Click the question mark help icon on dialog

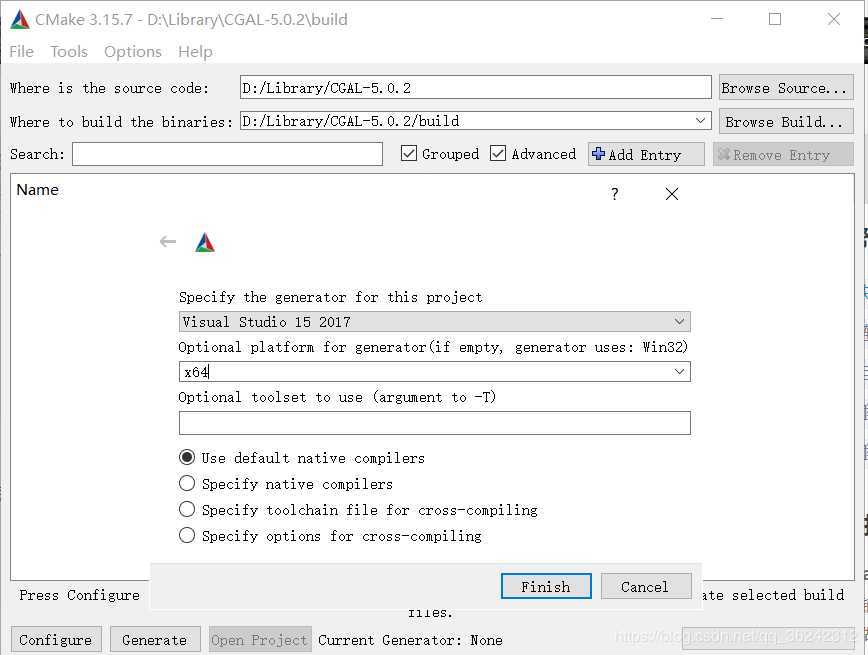(x=614, y=194)
